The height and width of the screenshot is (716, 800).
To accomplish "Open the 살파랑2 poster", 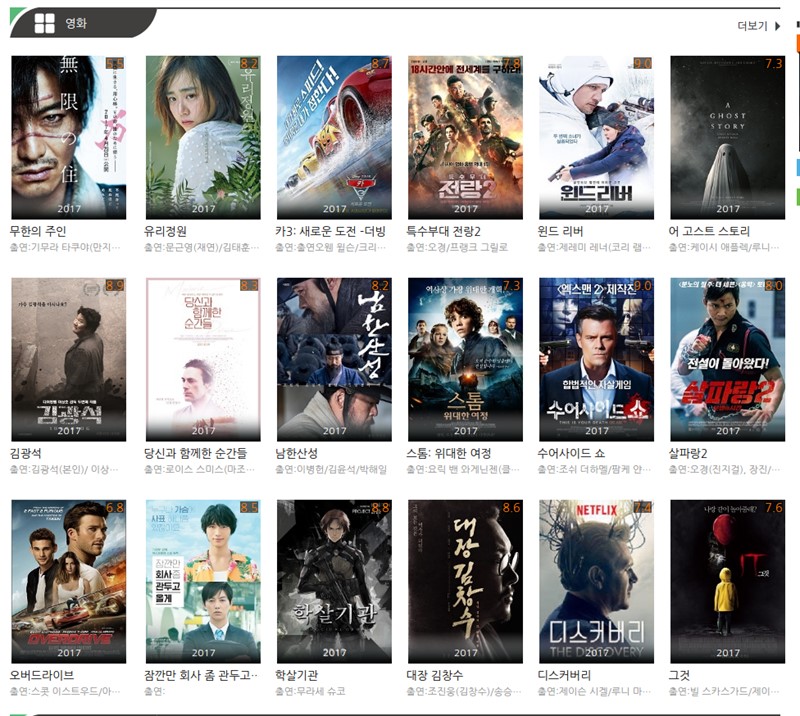I will click(x=728, y=359).
